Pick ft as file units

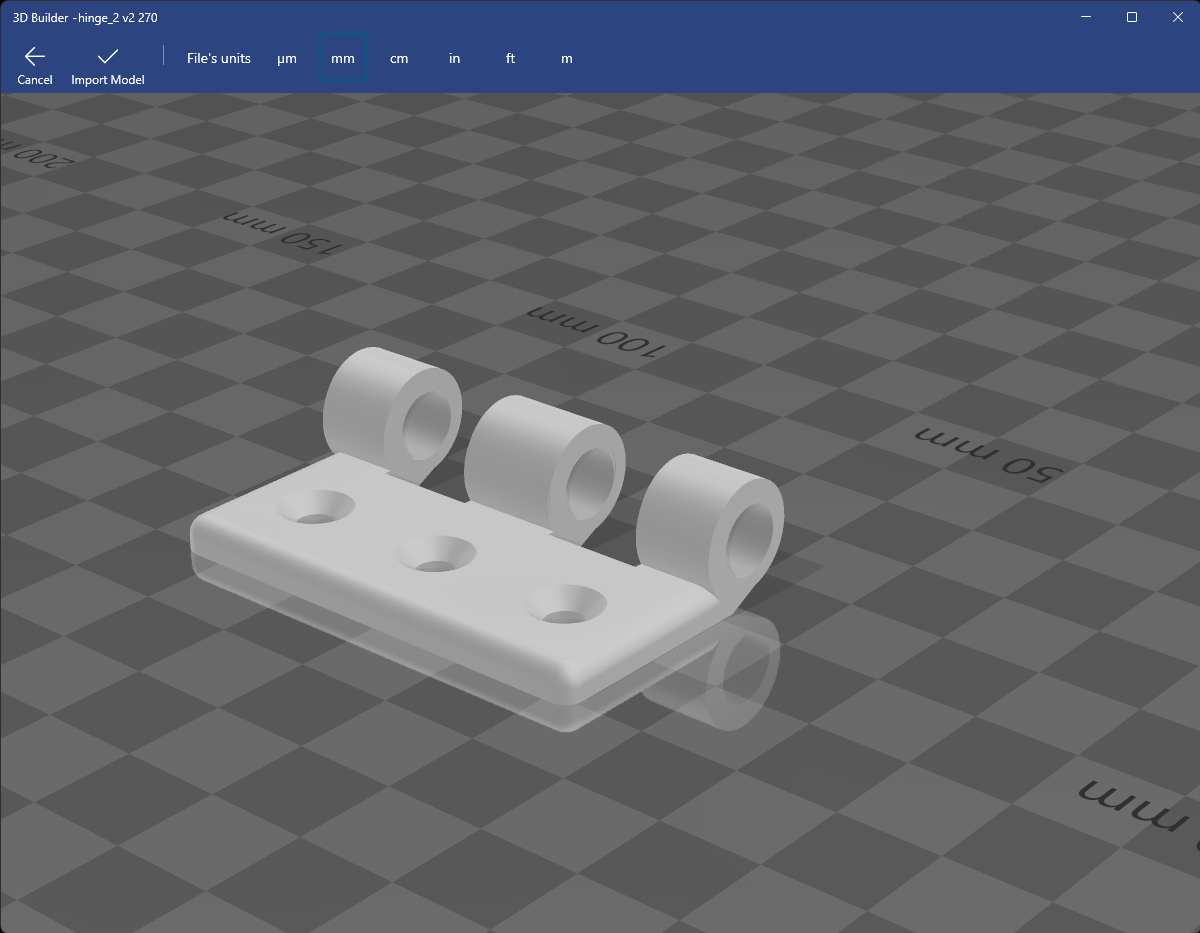[x=511, y=58]
